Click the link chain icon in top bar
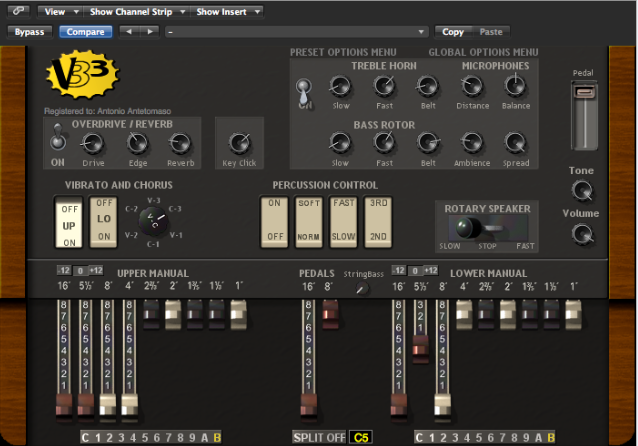 click(20, 12)
